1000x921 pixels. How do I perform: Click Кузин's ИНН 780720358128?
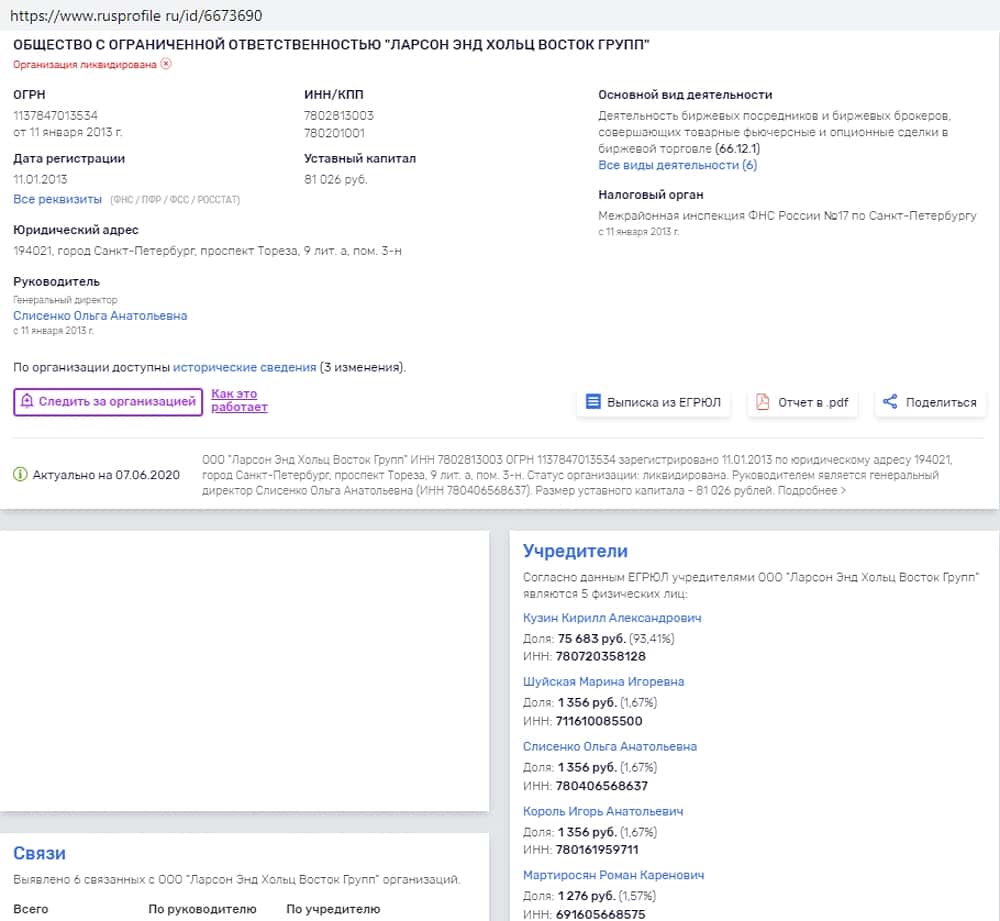point(601,656)
